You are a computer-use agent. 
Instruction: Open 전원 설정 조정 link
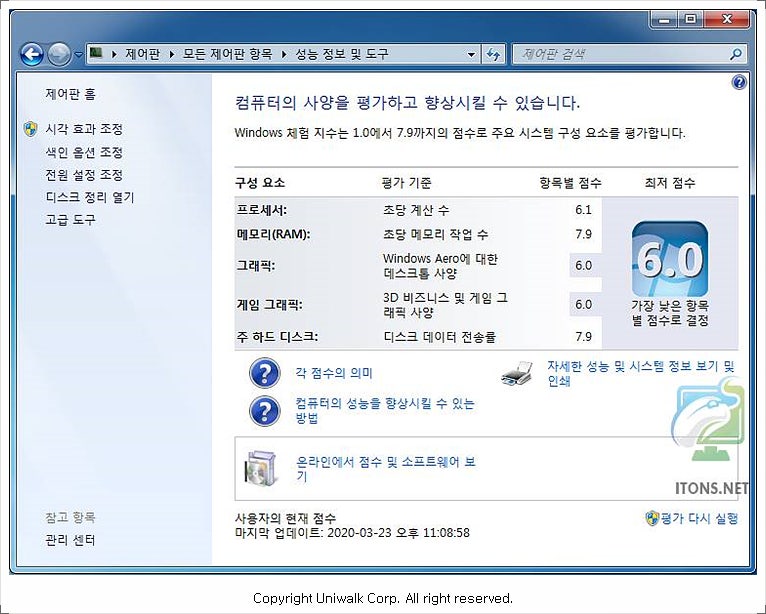coord(84,175)
